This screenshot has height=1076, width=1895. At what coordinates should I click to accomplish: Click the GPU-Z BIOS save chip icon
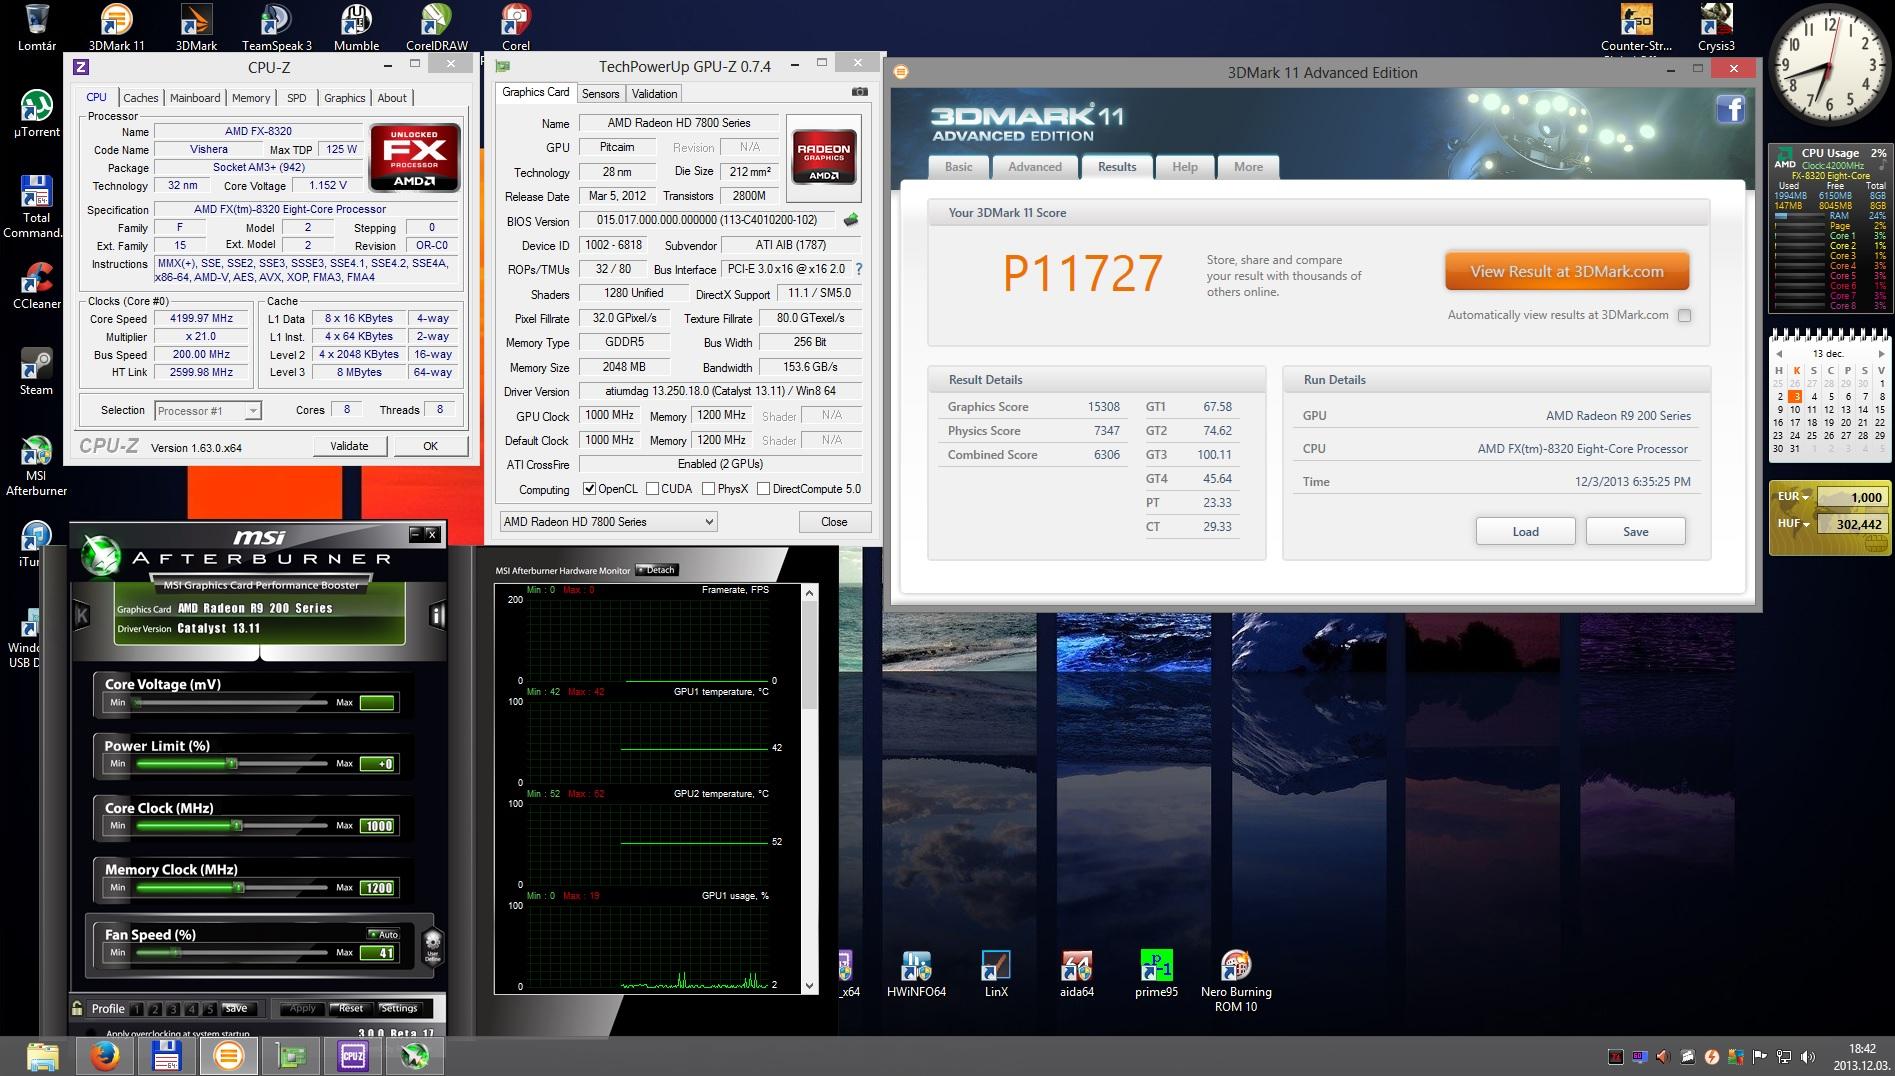click(x=851, y=220)
